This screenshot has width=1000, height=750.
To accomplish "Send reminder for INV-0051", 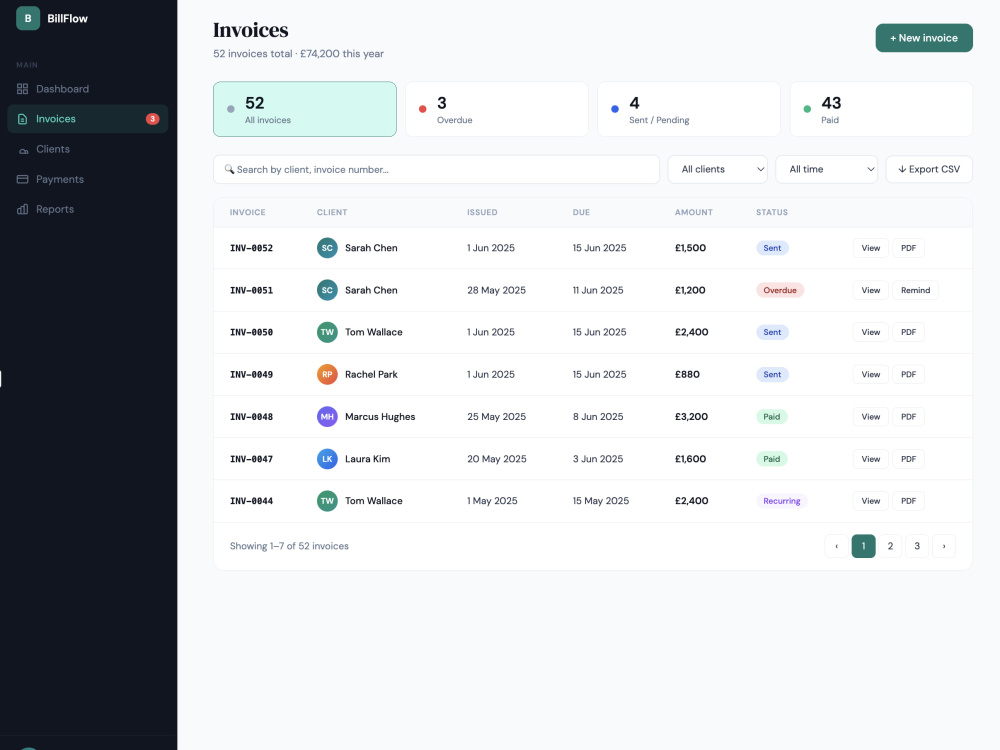I will tap(915, 290).
